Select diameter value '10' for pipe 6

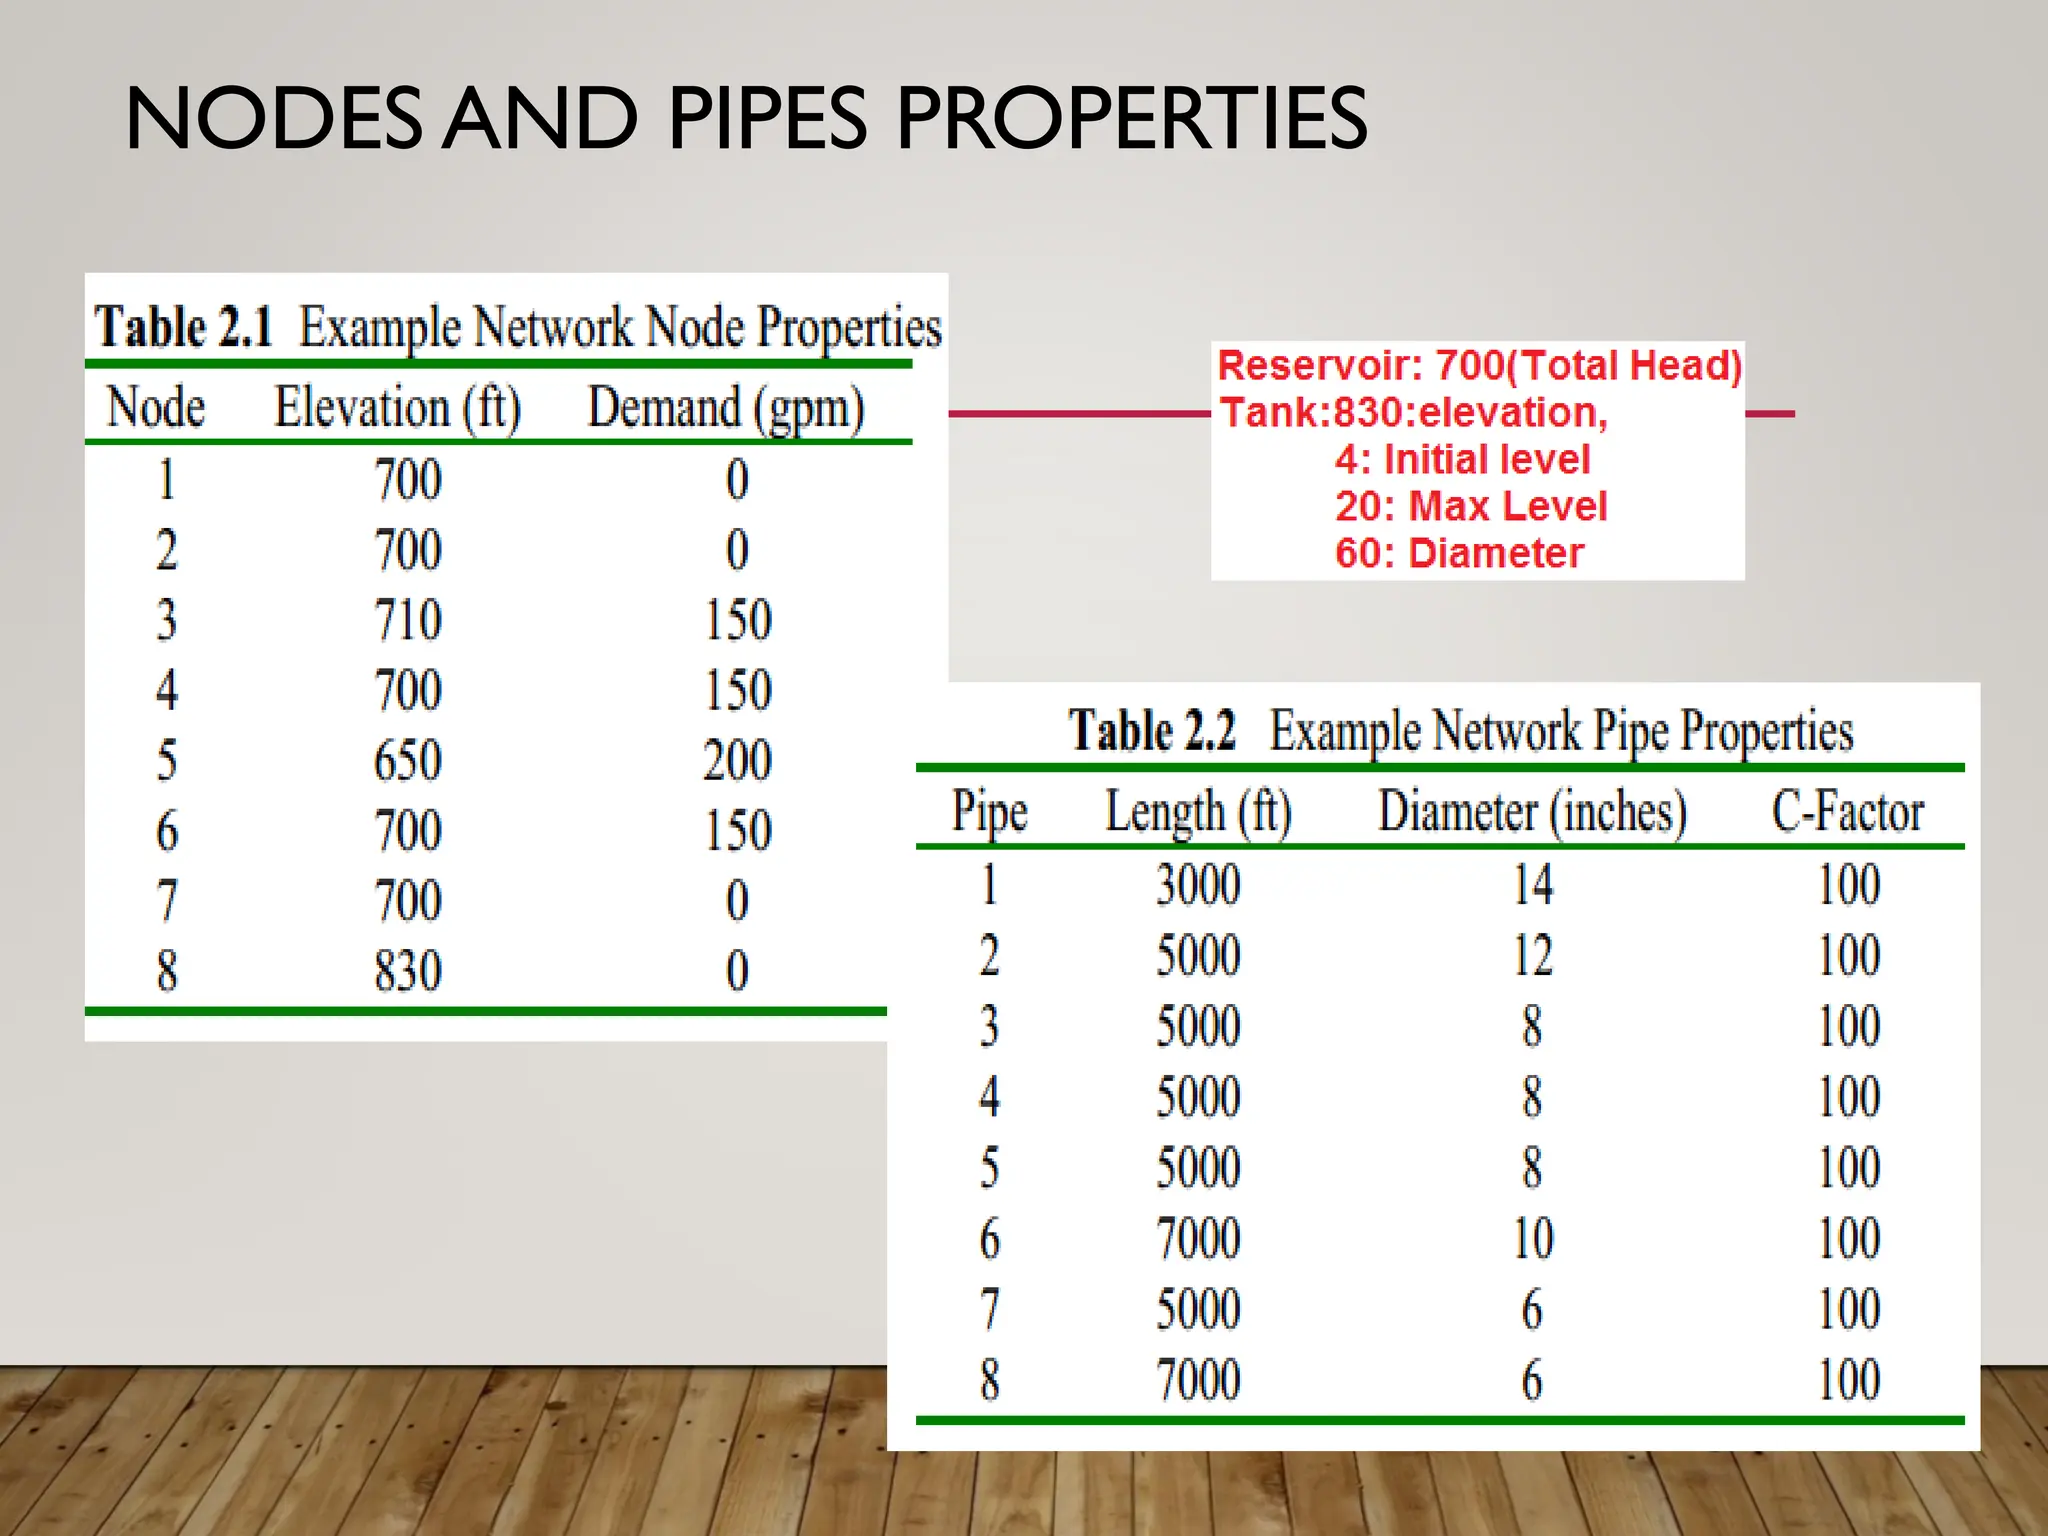point(1533,1239)
